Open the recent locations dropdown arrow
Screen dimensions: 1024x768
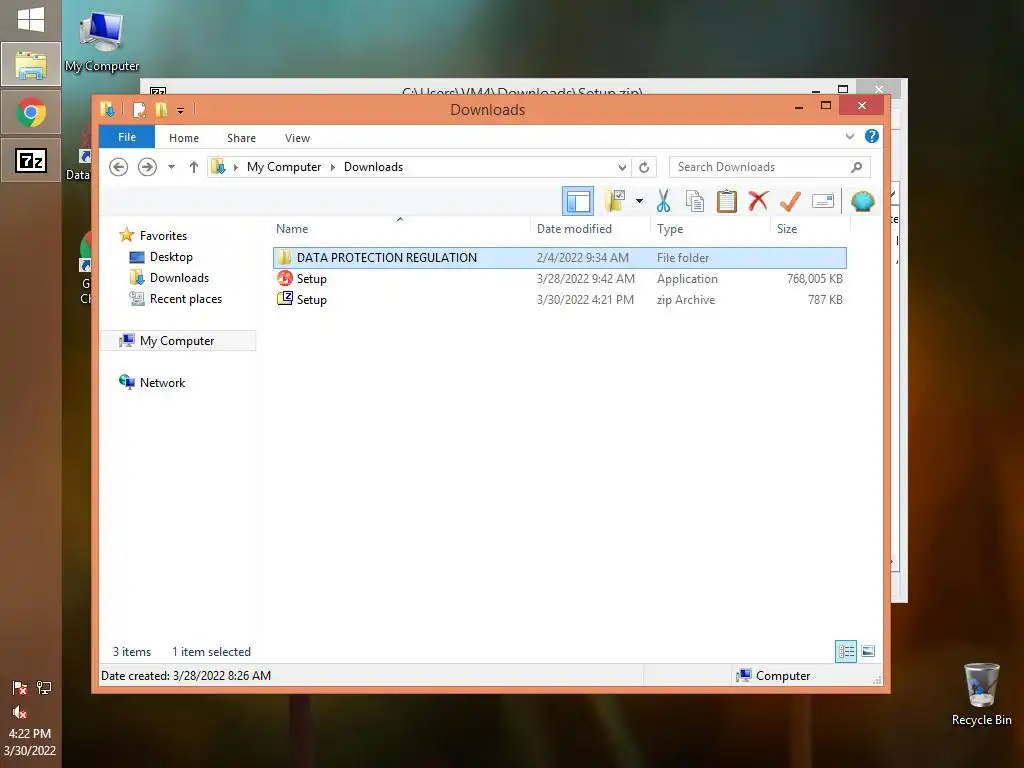[x=171, y=167]
